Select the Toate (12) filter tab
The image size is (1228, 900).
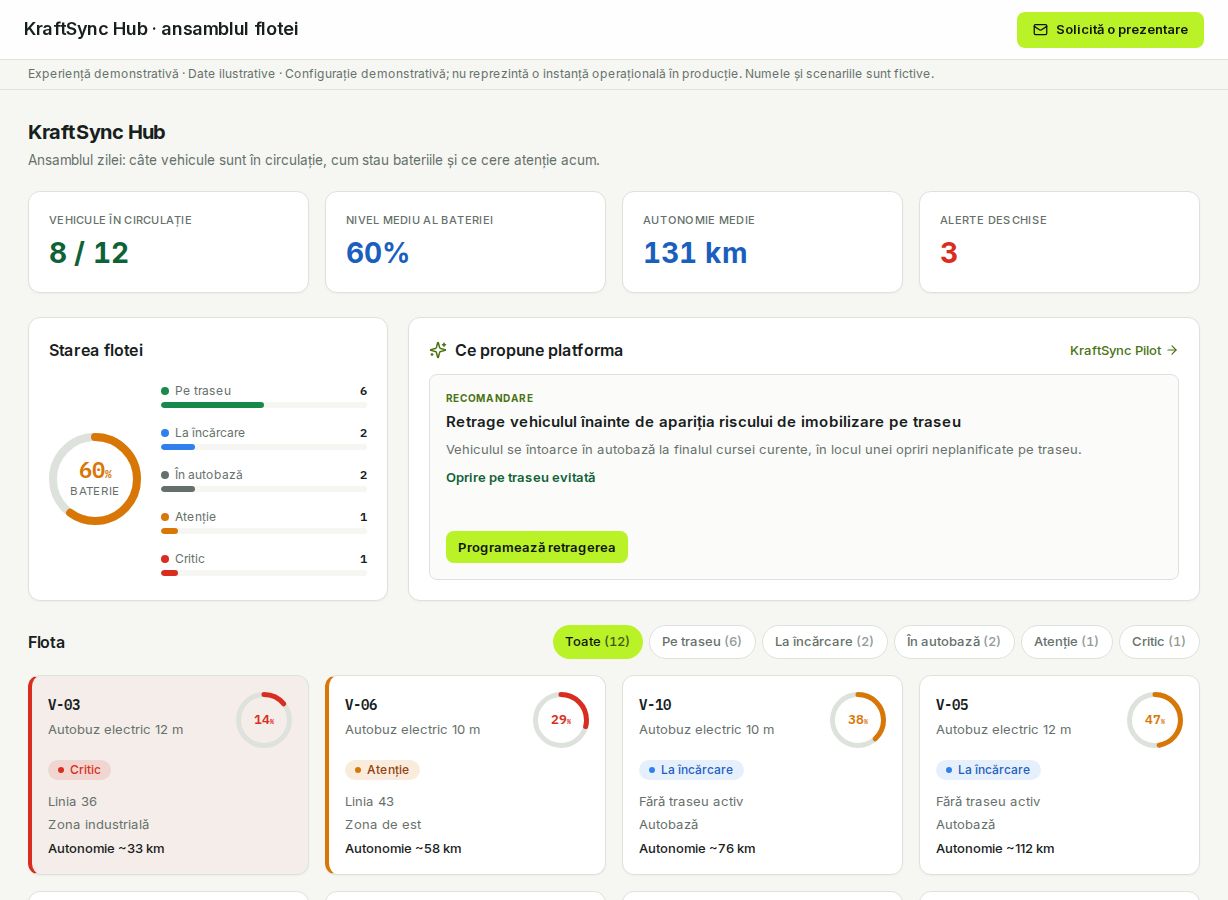coord(598,642)
